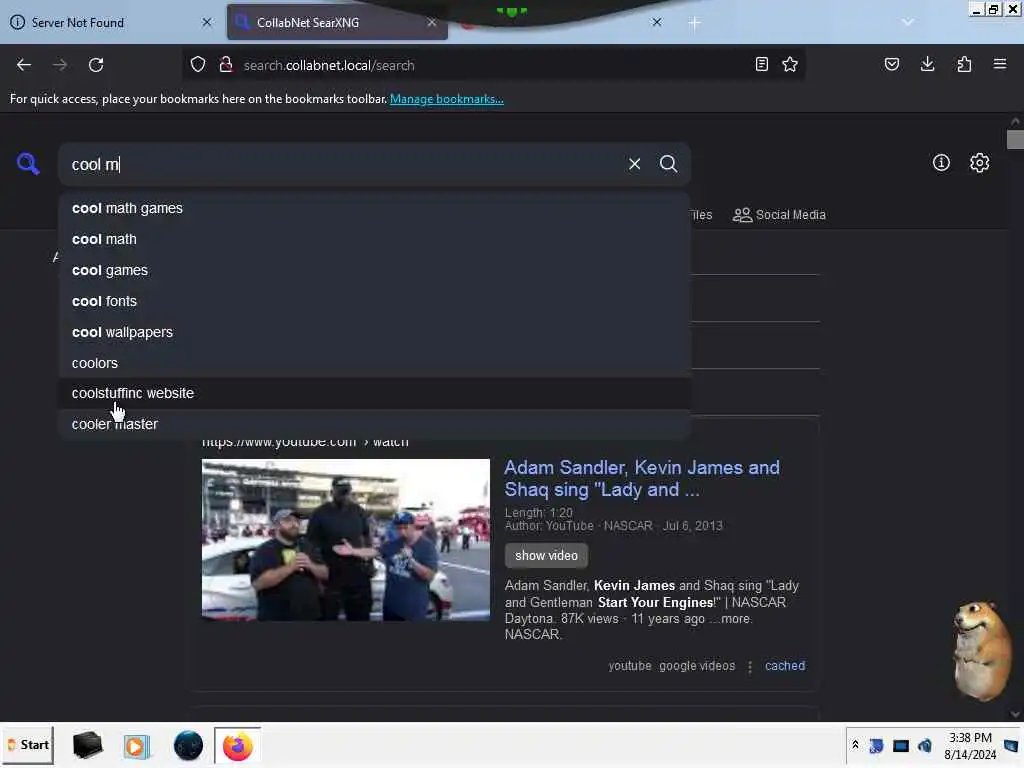Open the extensions puzzle icon

964,64
